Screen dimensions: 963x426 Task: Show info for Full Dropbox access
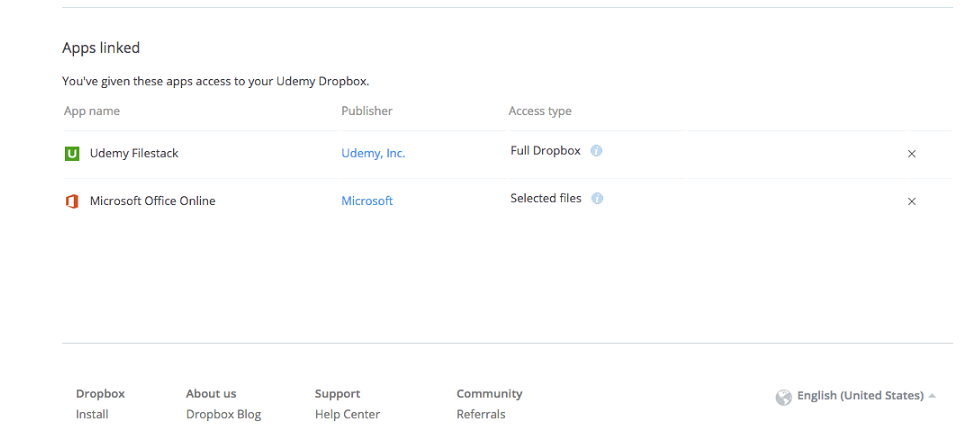[x=596, y=150]
